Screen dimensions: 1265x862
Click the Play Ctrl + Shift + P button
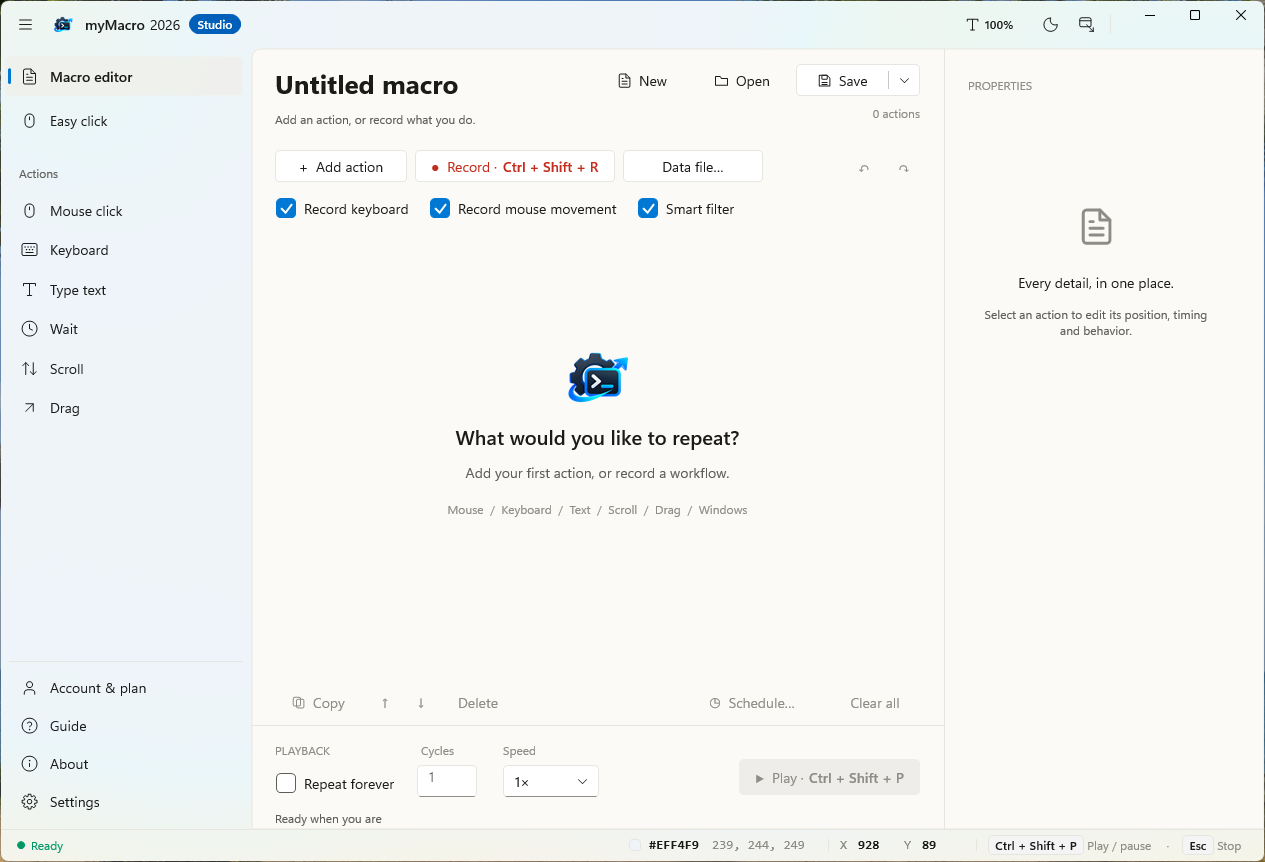(829, 778)
